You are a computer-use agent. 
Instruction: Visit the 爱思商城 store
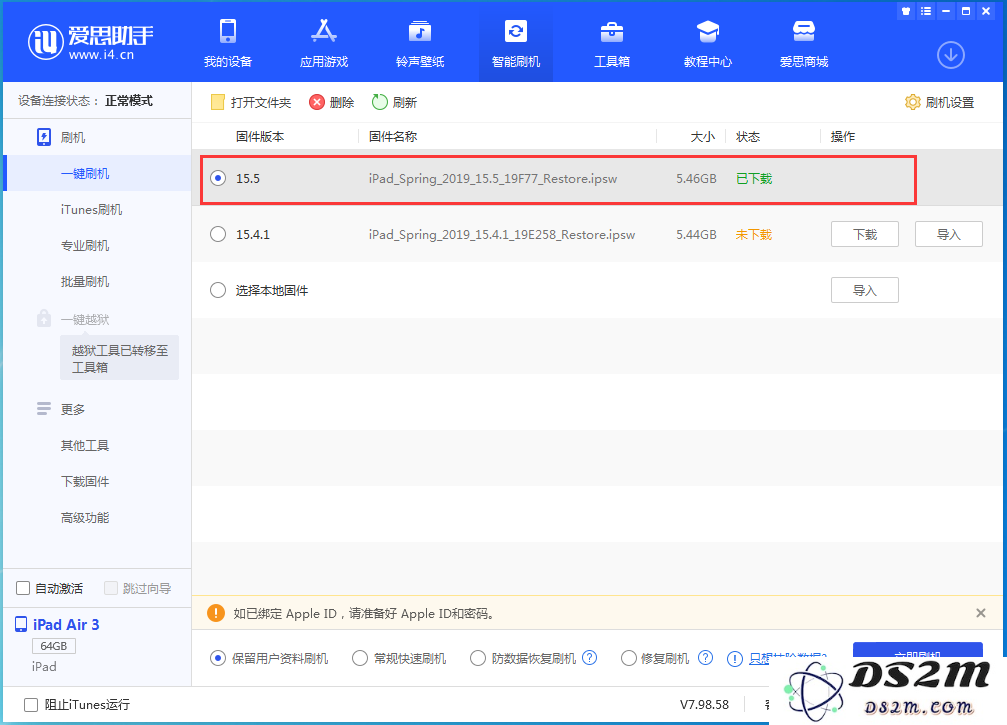click(803, 43)
